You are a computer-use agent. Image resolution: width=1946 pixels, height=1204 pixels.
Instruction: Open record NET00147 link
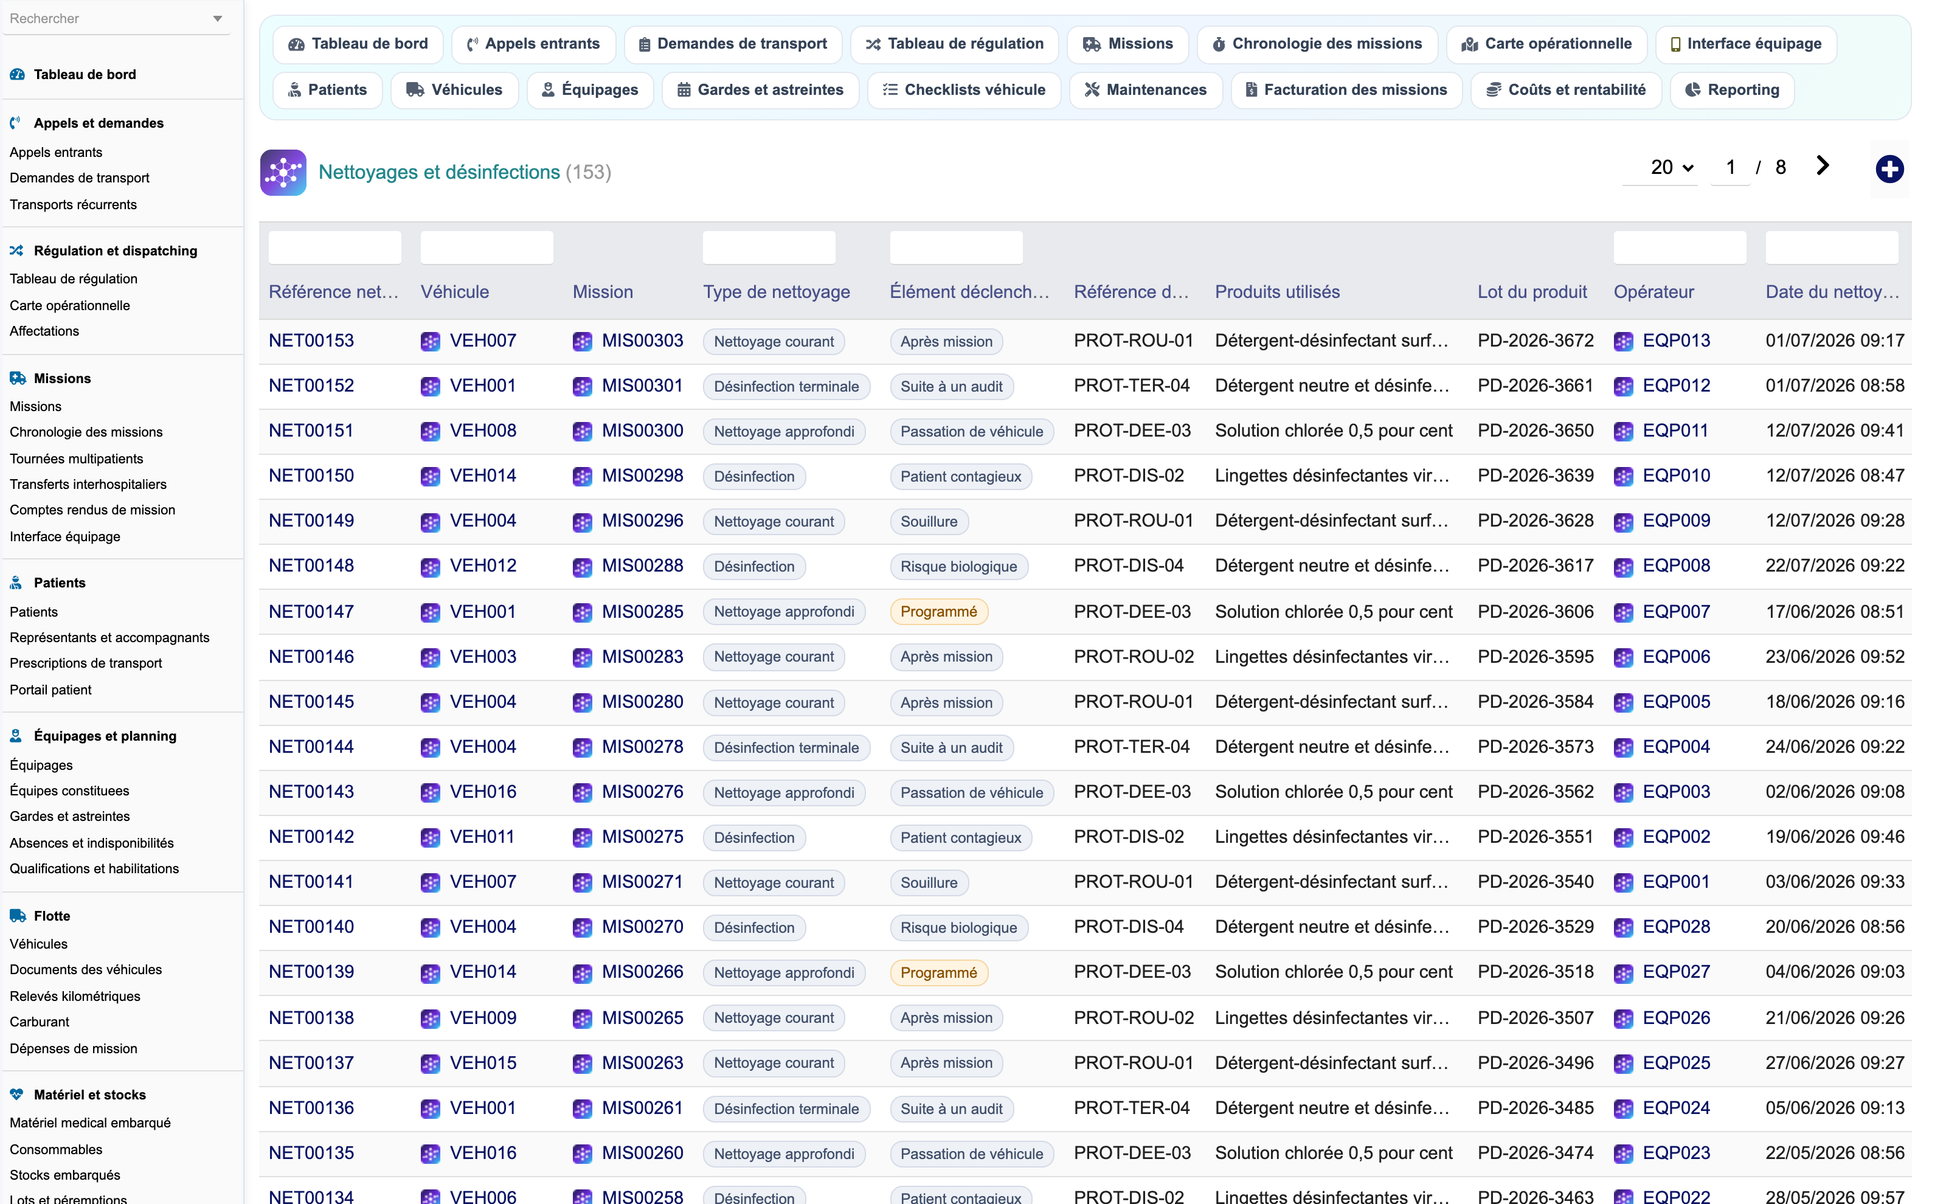(x=311, y=612)
